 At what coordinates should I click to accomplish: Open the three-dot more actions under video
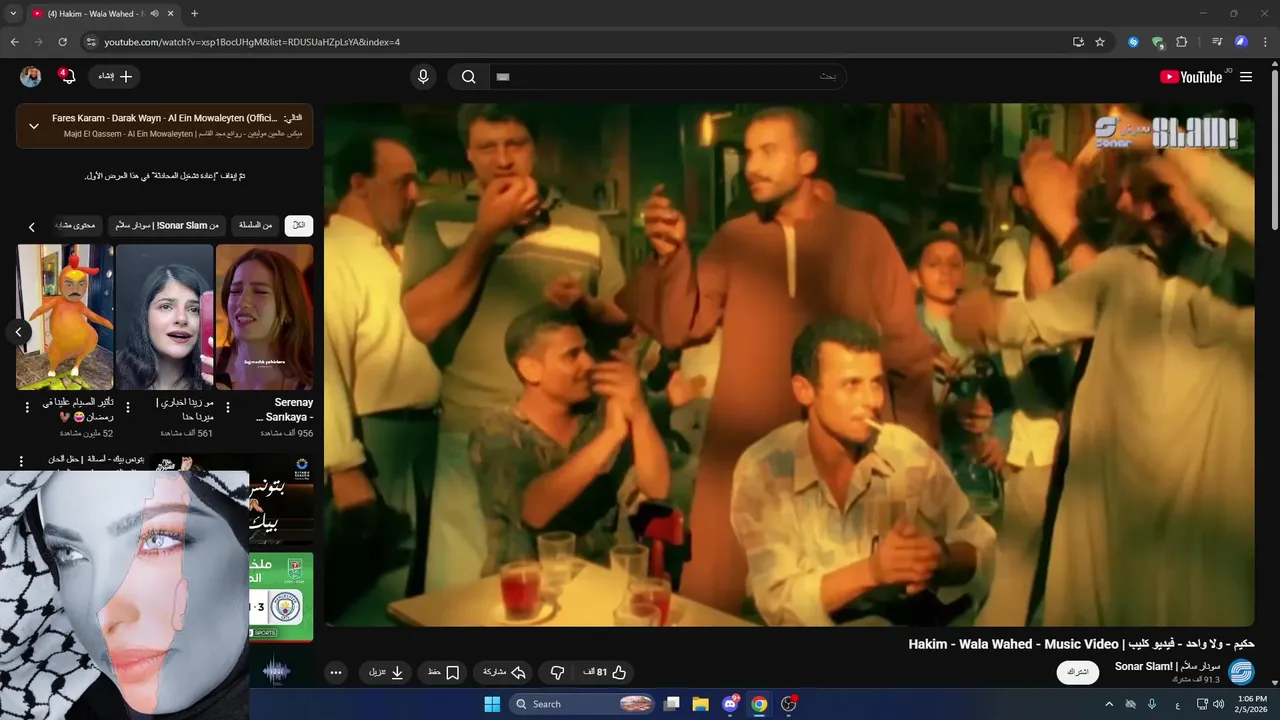(x=336, y=673)
